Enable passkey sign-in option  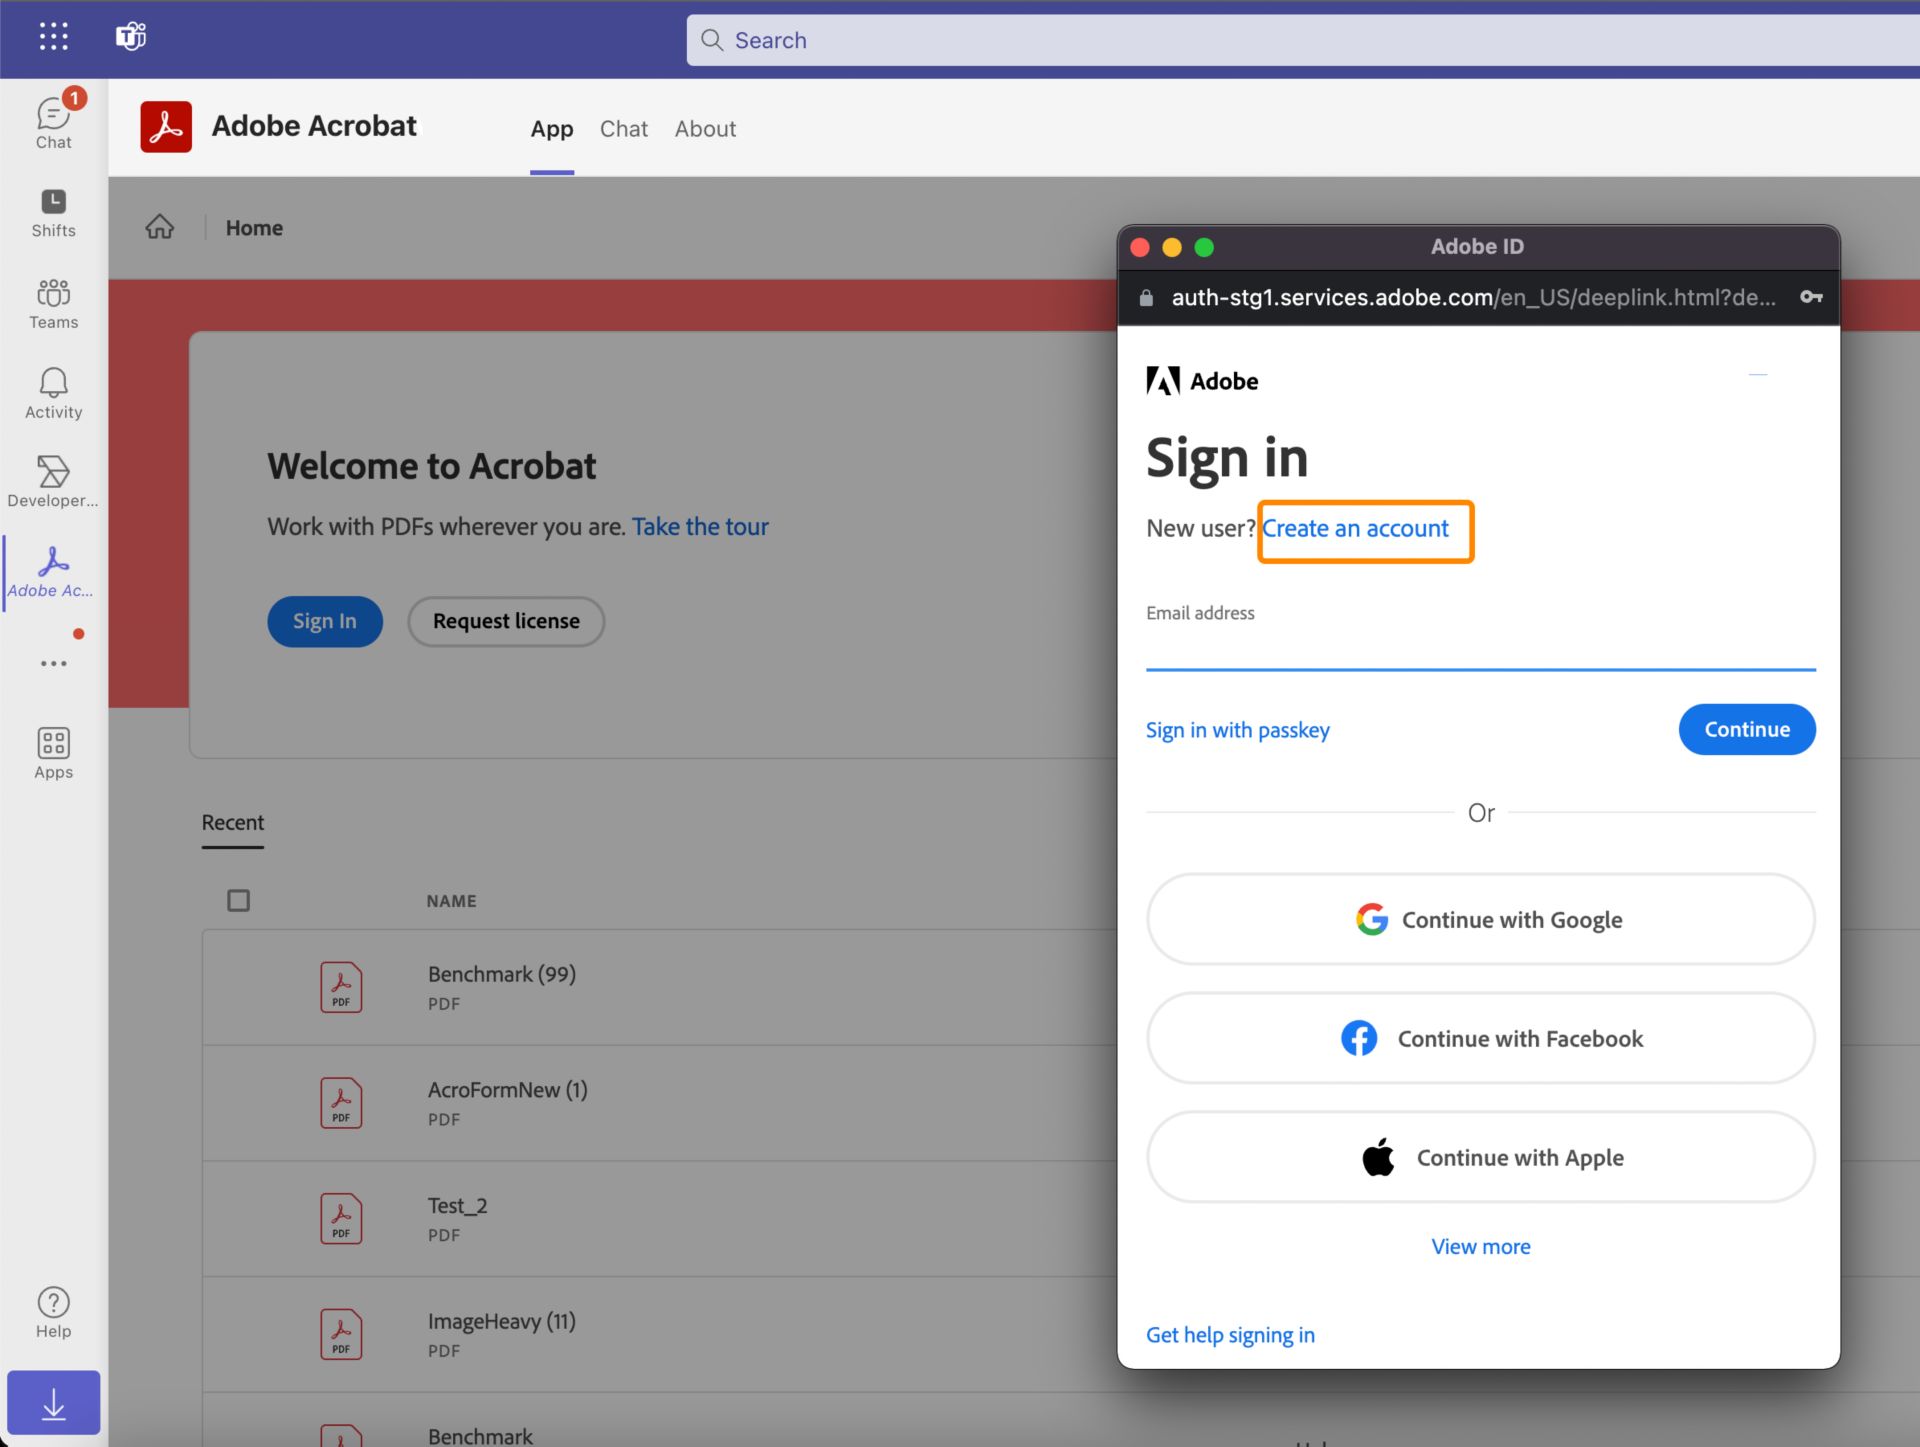(x=1237, y=728)
